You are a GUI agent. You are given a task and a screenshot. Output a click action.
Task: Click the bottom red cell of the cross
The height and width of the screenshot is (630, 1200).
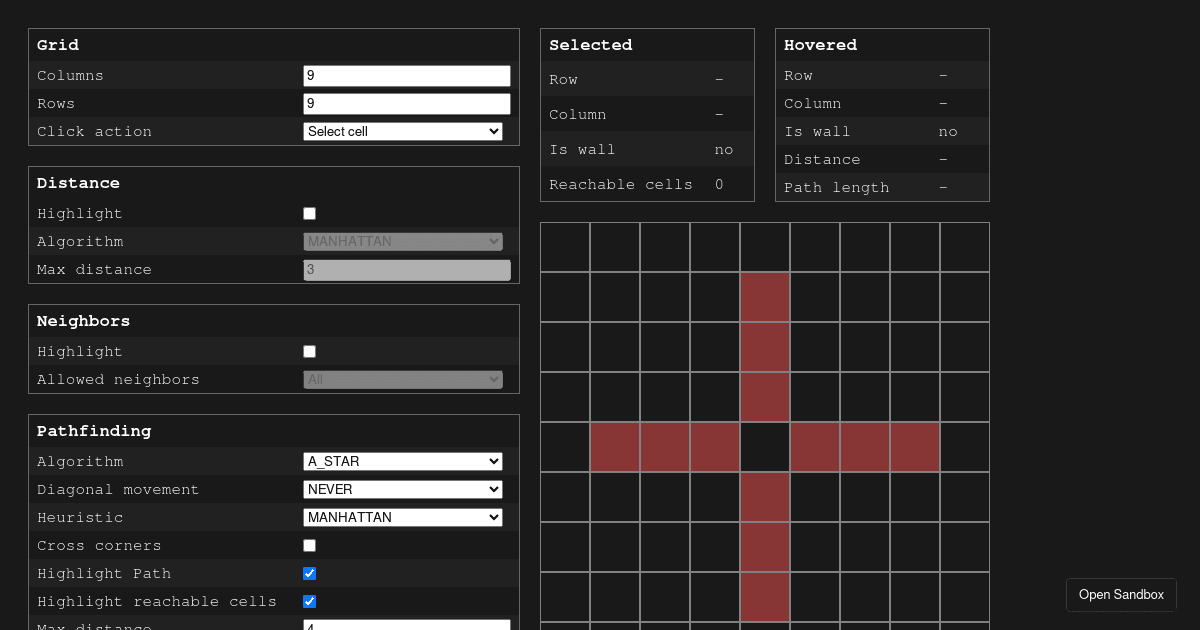(765, 597)
